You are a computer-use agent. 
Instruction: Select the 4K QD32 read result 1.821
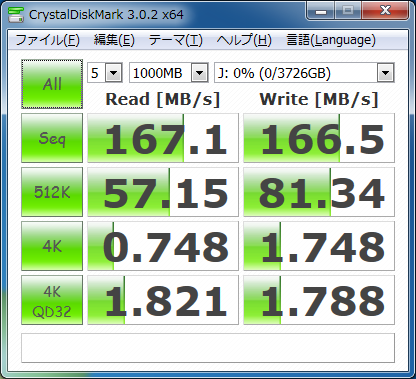(163, 300)
